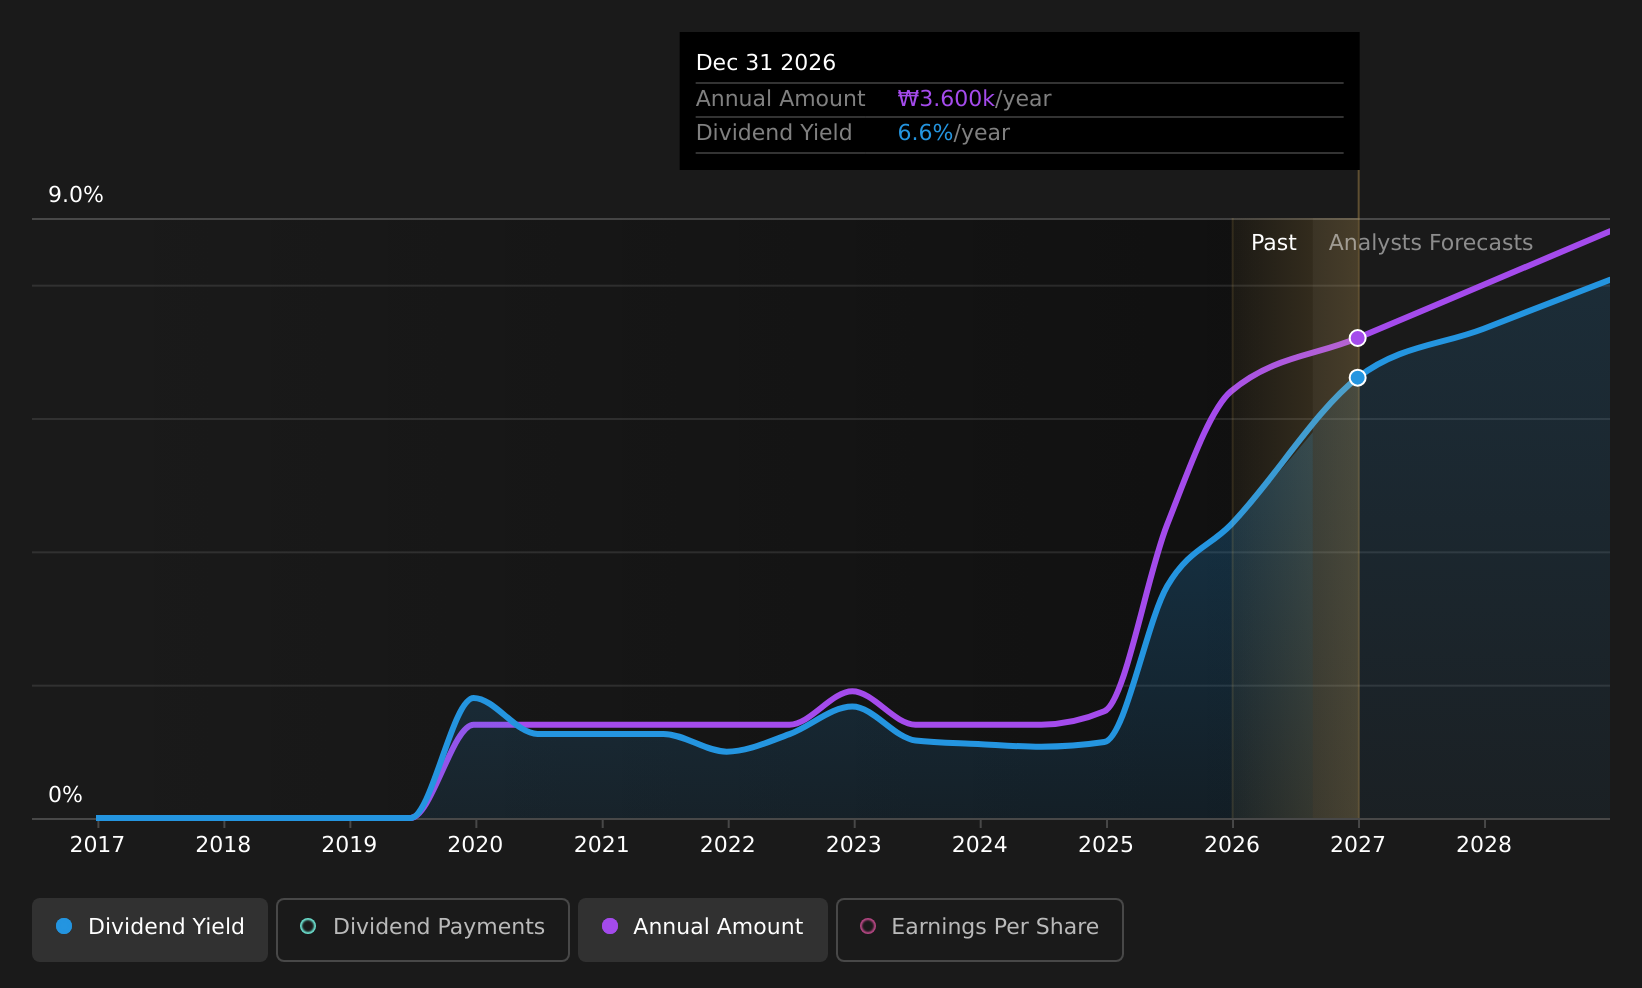Click the blue Dividend Yield legend dot
The height and width of the screenshot is (988, 1642).
pyautogui.click(x=64, y=926)
